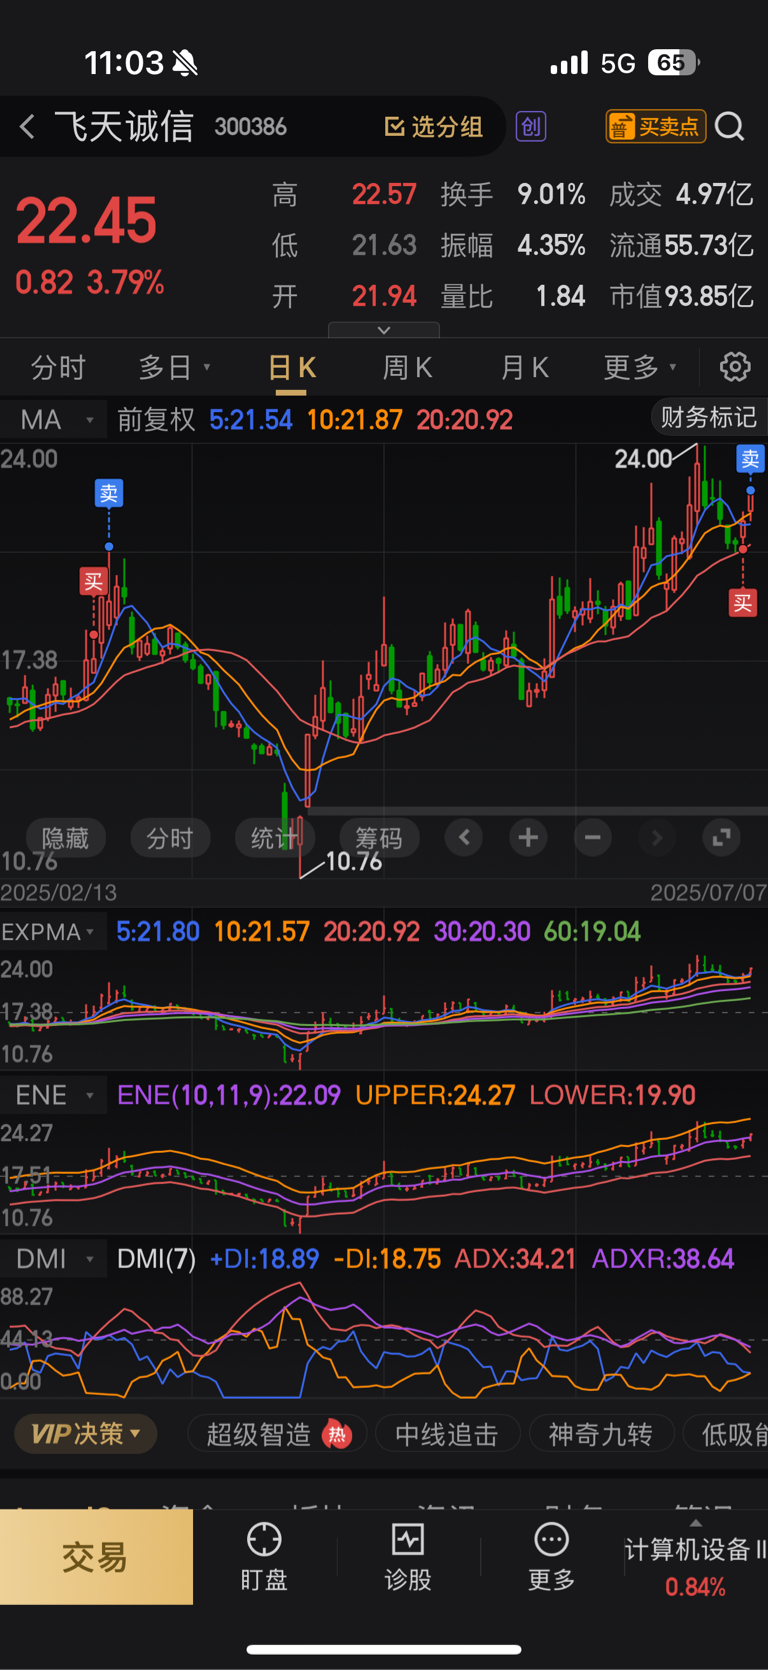Open the 筹码 chip distribution tool
The image size is (768, 1670).
coord(379,838)
